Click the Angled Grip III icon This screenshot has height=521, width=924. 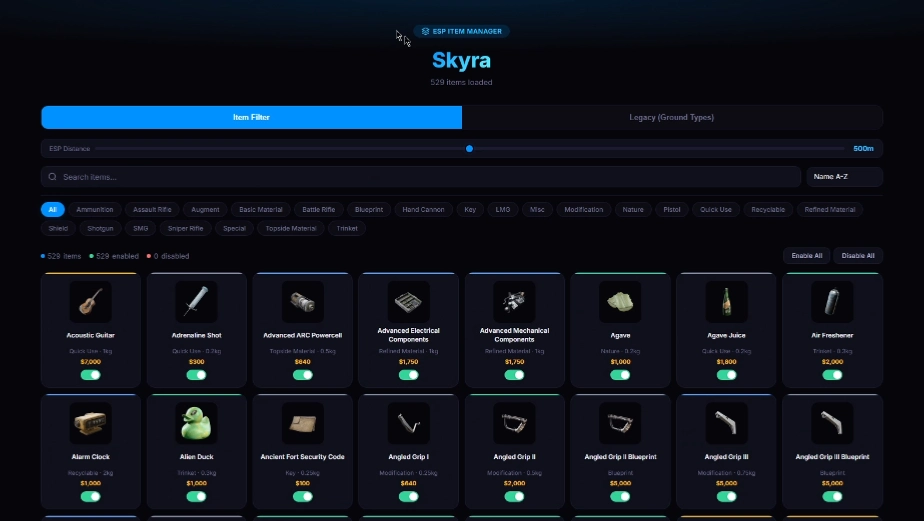(726, 423)
